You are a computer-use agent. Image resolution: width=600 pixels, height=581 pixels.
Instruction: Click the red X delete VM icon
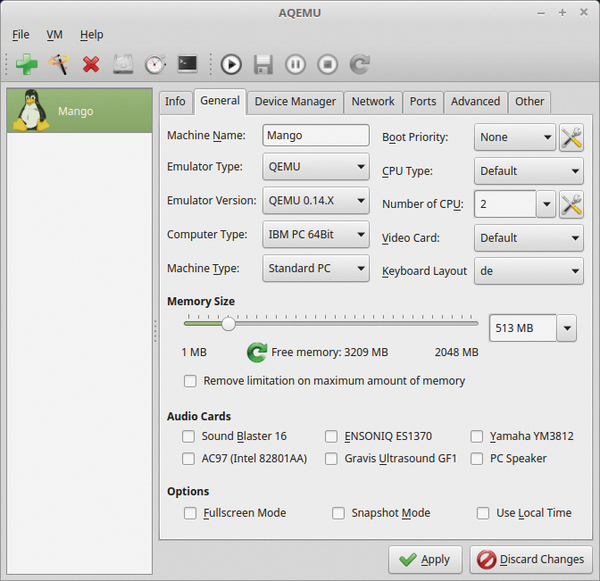pyautogui.click(x=91, y=64)
